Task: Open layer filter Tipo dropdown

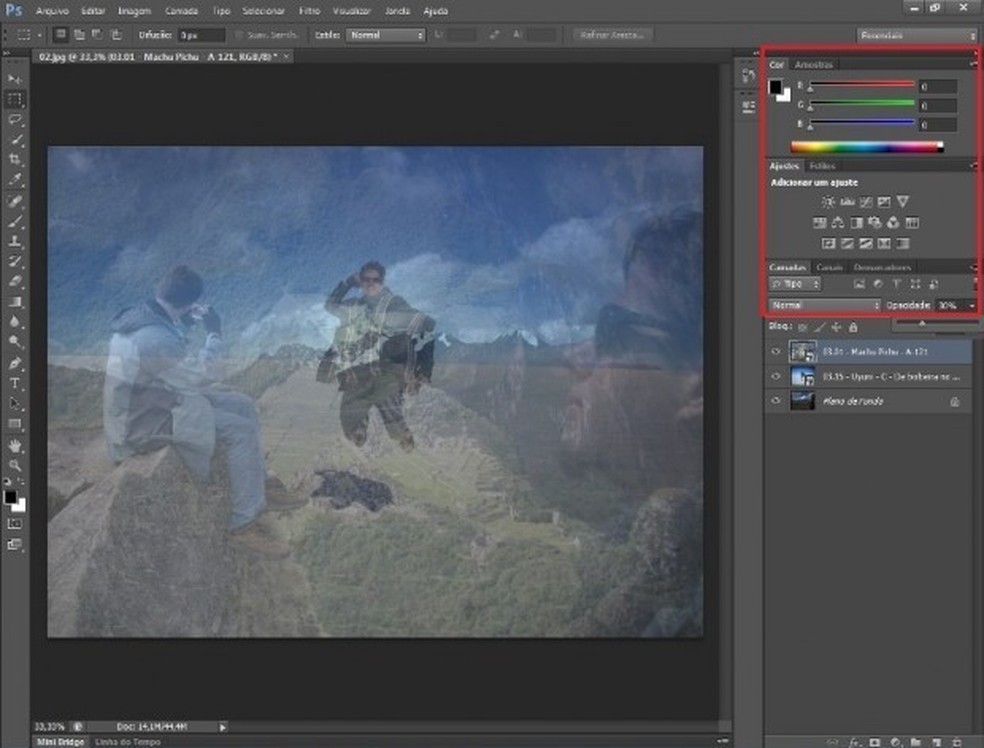Action: point(795,284)
